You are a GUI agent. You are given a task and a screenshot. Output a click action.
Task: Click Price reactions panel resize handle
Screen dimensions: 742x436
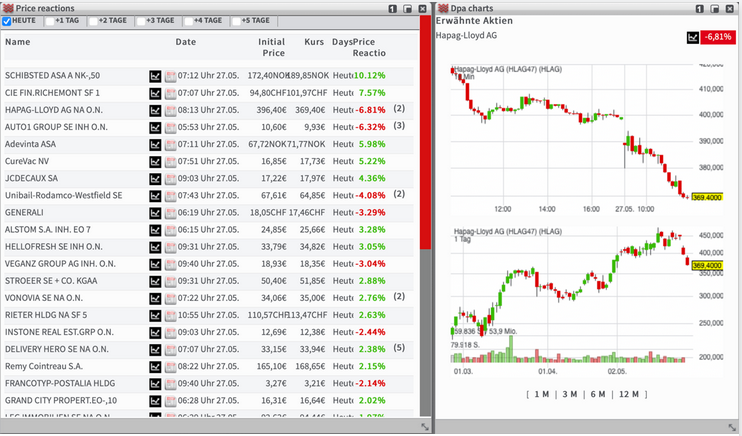[x=425, y=427]
